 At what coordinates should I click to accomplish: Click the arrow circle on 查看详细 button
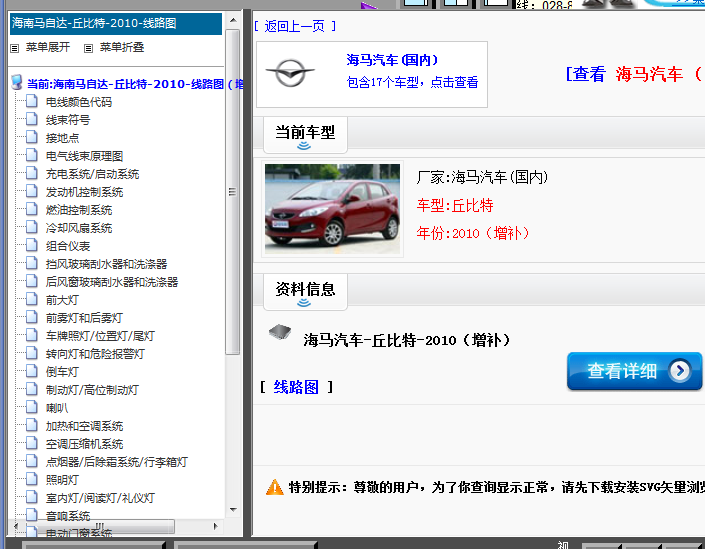click(x=679, y=371)
